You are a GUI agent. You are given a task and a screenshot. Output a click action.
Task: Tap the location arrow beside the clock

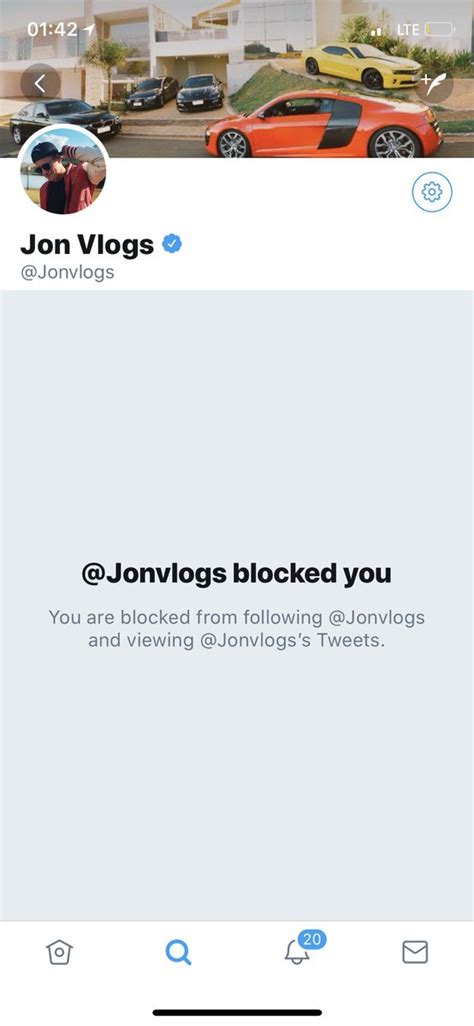[88, 29]
